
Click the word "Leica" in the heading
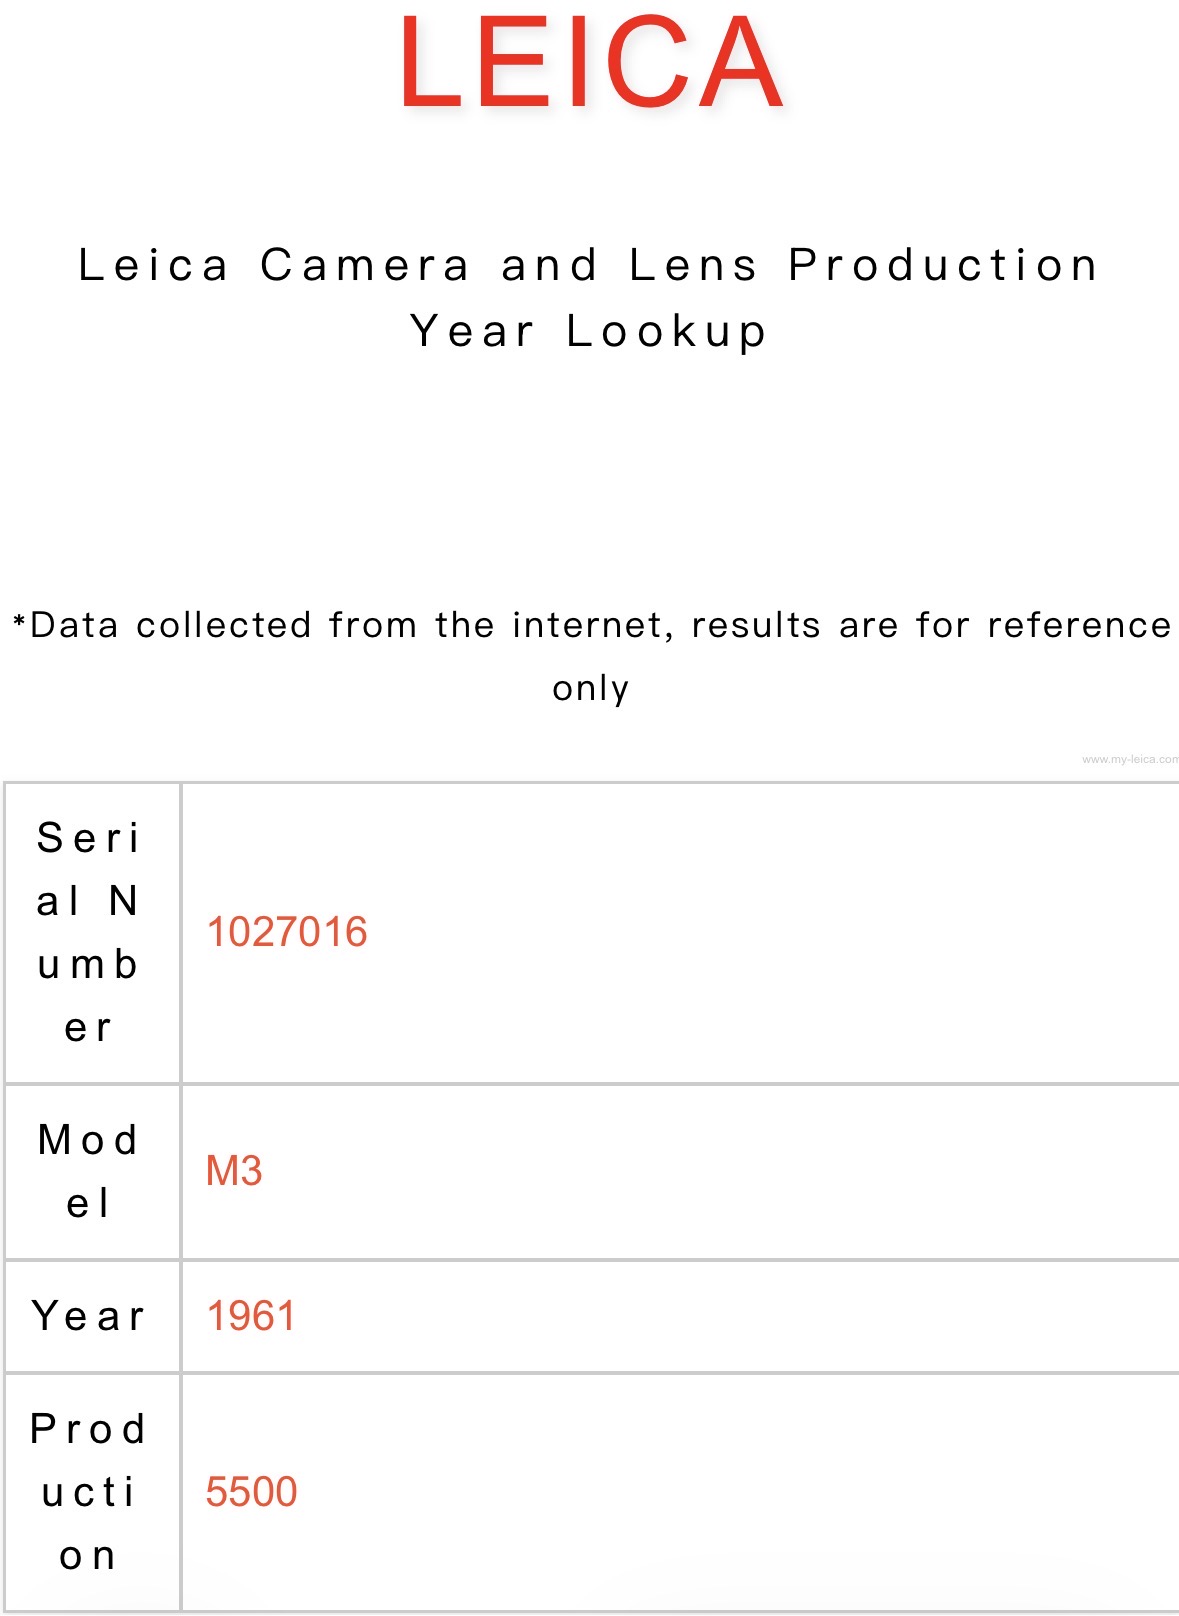coord(154,266)
